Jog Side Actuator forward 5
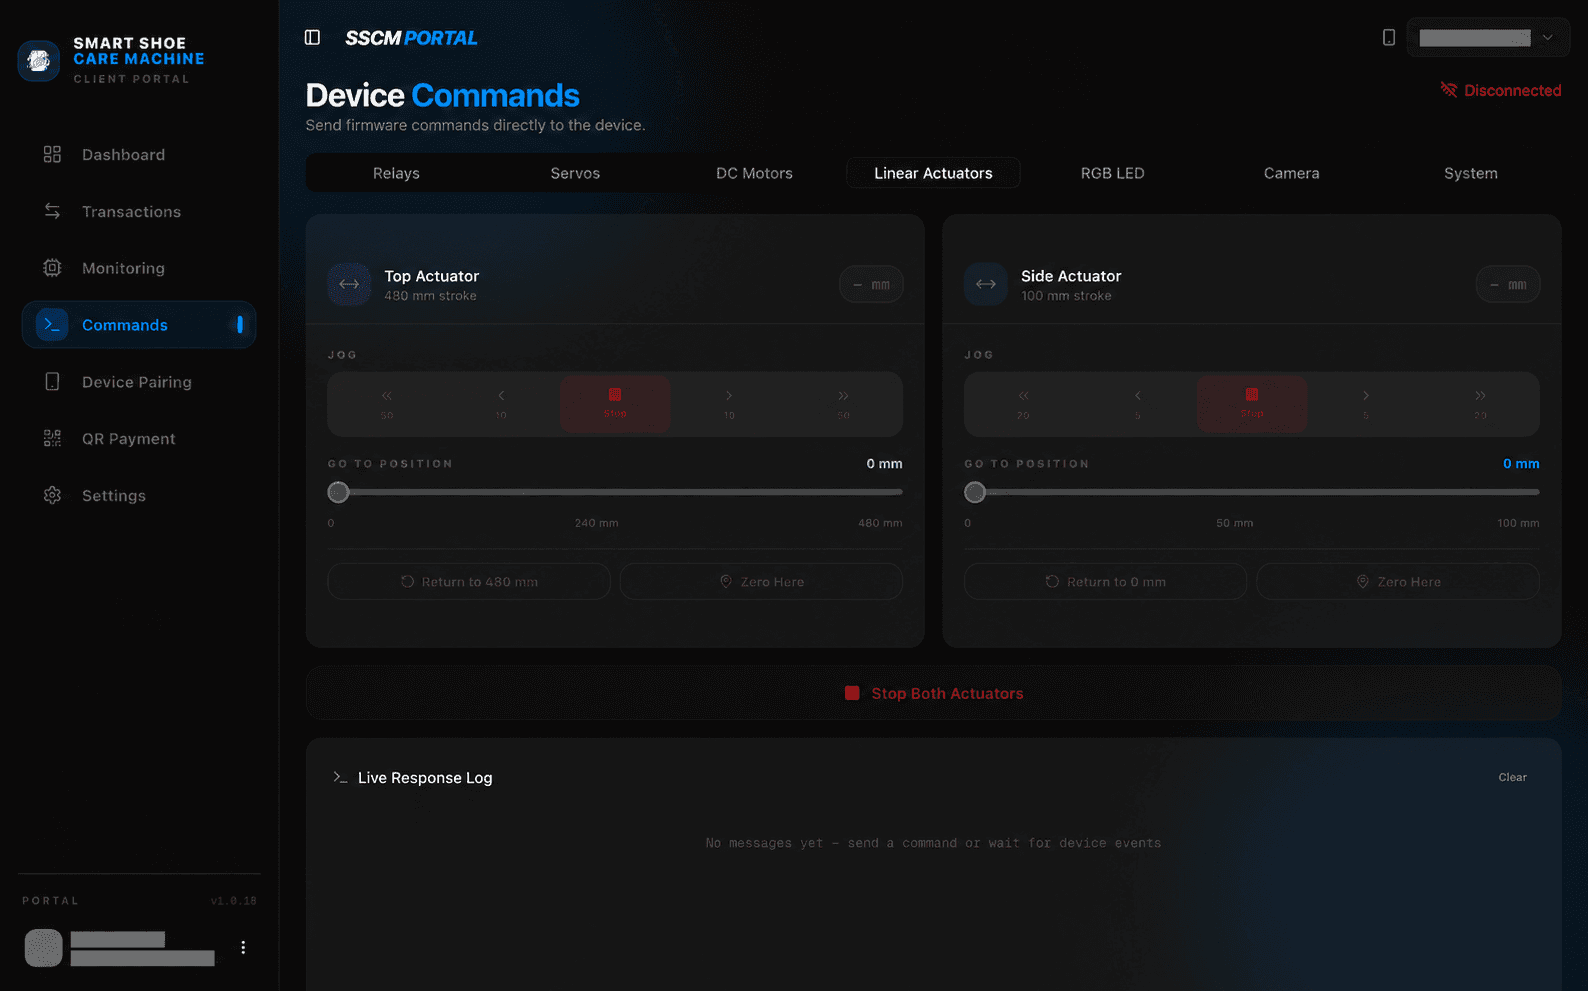 pyautogui.click(x=1366, y=404)
